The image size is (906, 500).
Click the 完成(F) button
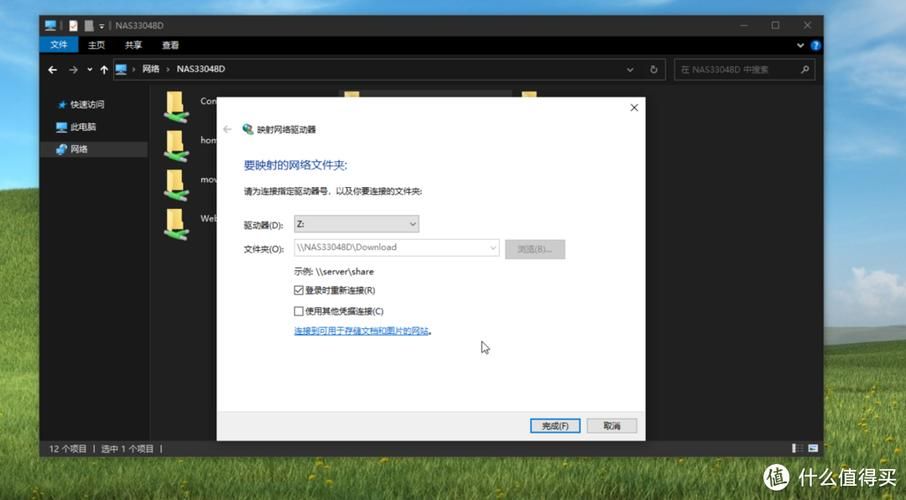point(555,426)
